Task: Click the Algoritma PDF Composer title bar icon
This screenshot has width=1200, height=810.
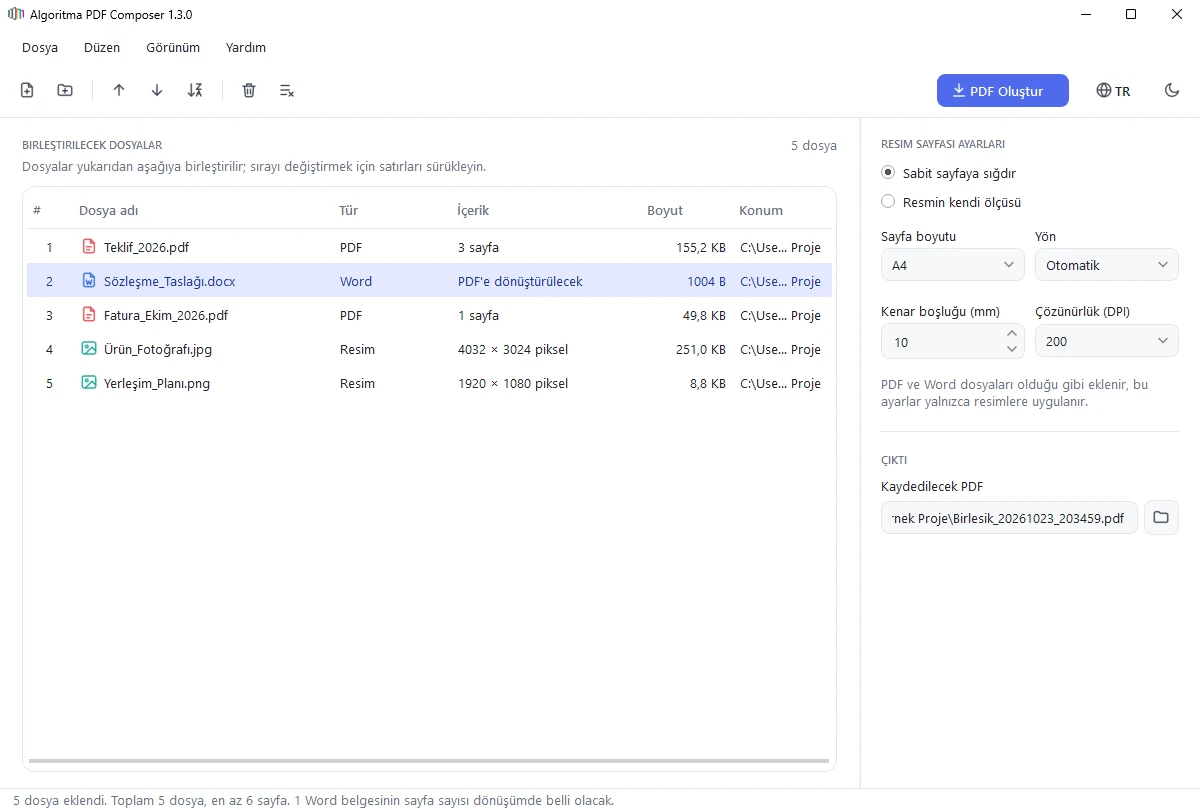Action: pos(15,15)
